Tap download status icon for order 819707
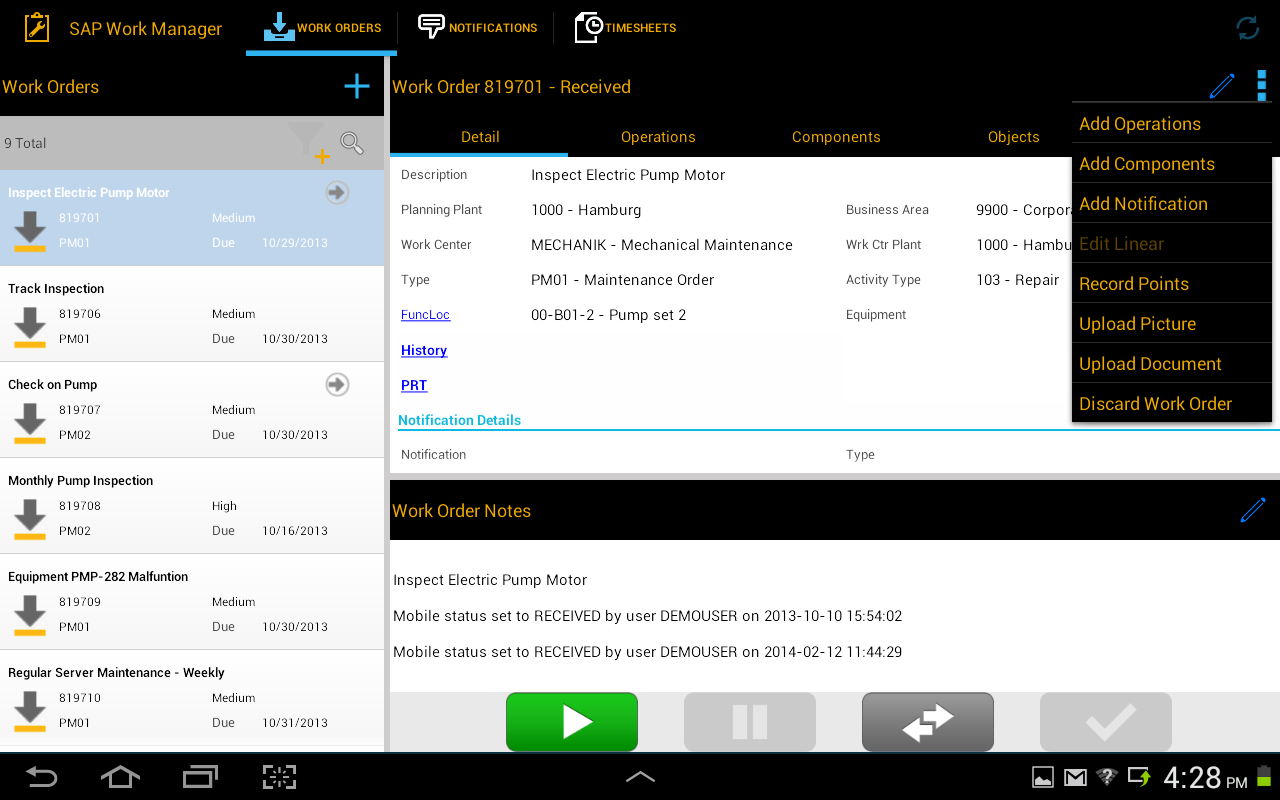 pyautogui.click(x=30, y=423)
